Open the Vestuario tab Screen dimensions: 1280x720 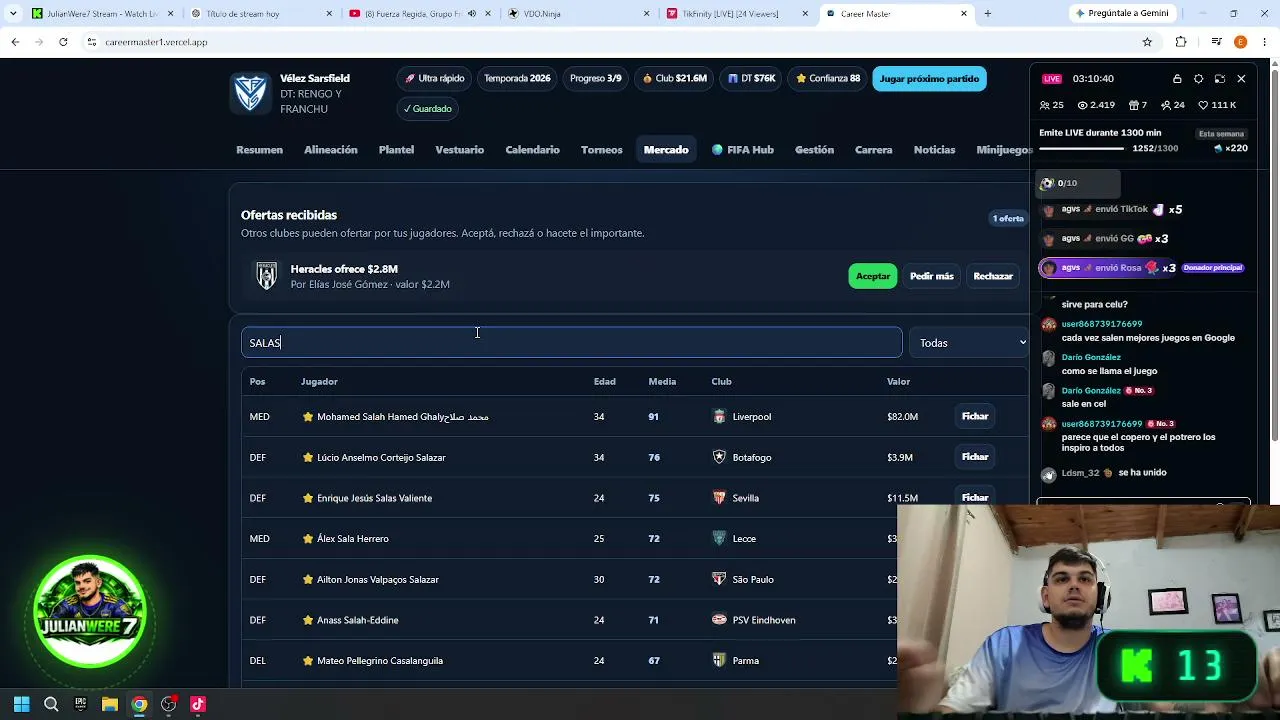460,150
